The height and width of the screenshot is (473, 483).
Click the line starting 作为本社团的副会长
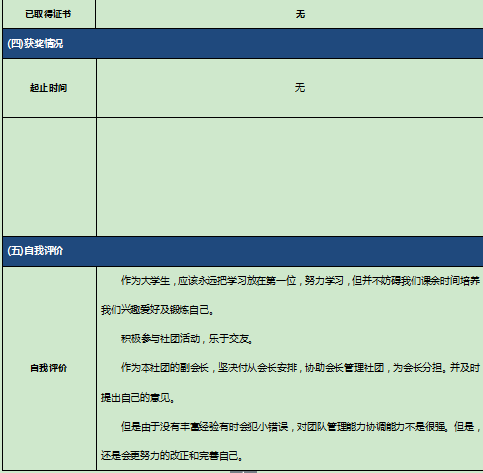[x=300, y=368]
